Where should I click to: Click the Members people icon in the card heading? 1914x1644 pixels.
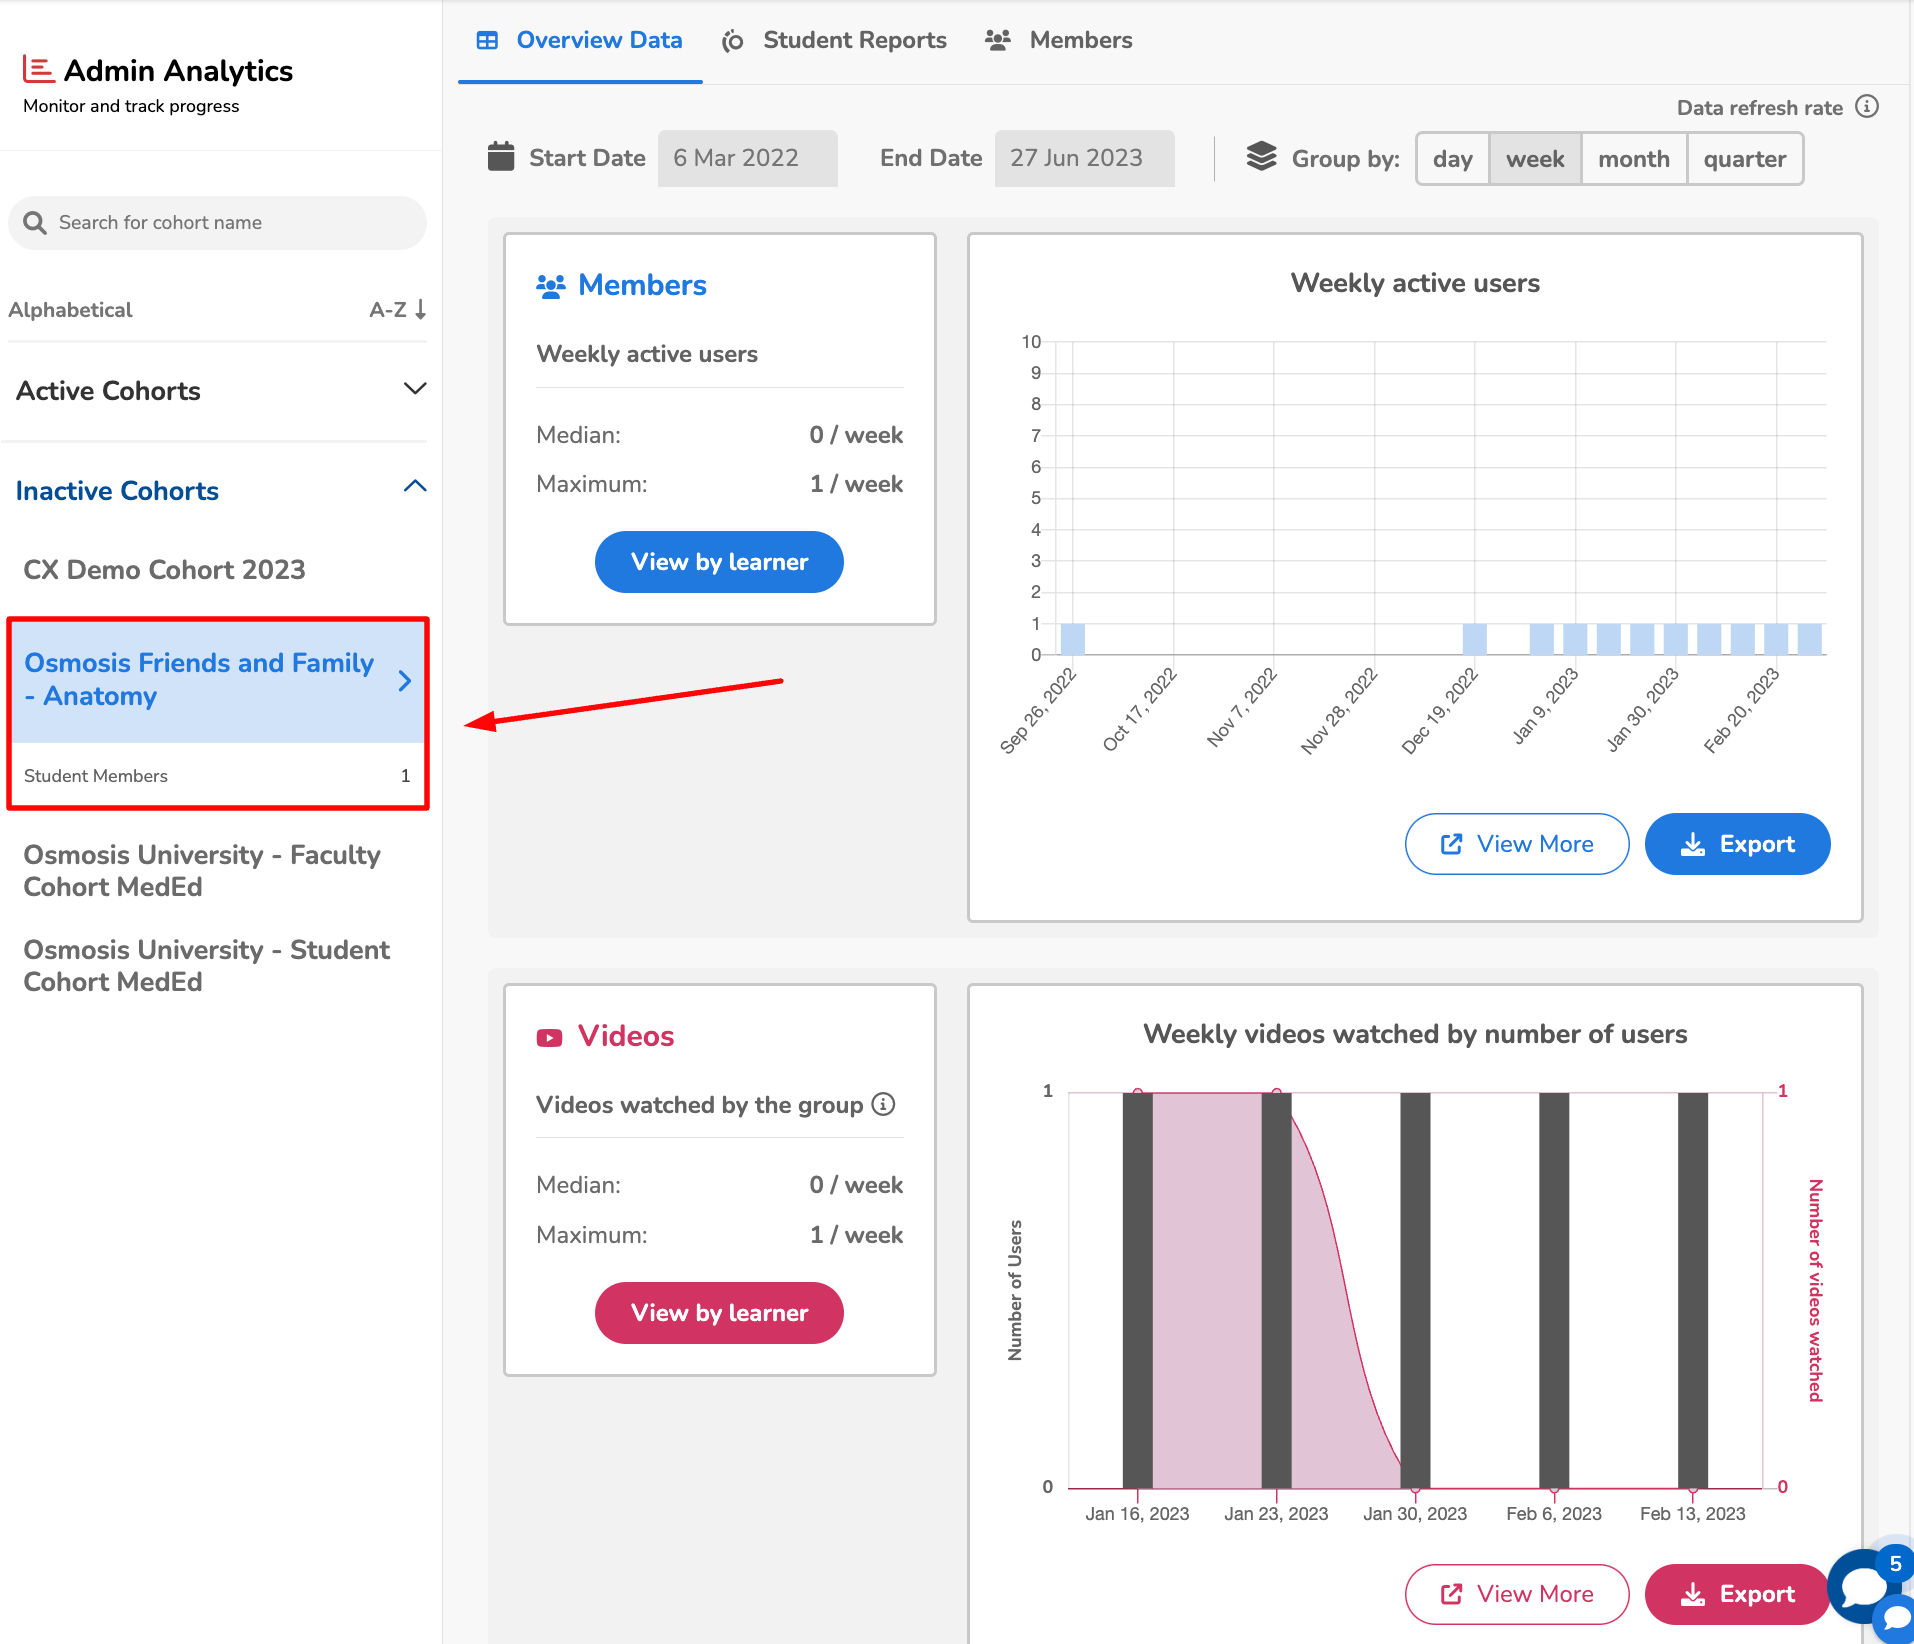(x=551, y=286)
